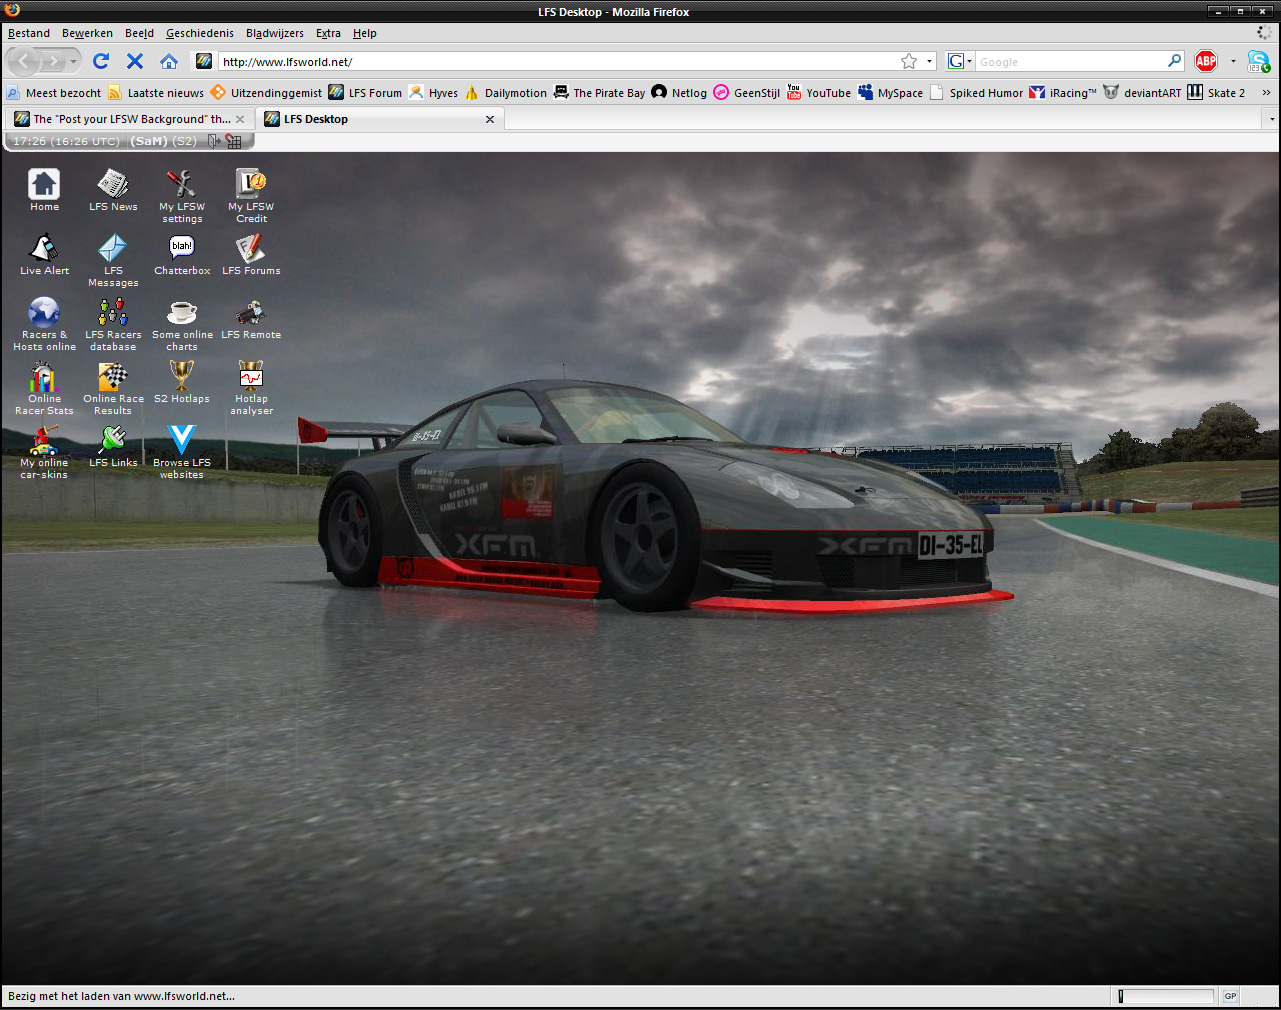The width and height of the screenshot is (1281, 1010).
Task: Click the Skype toolbar icon
Action: point(1258,61)
